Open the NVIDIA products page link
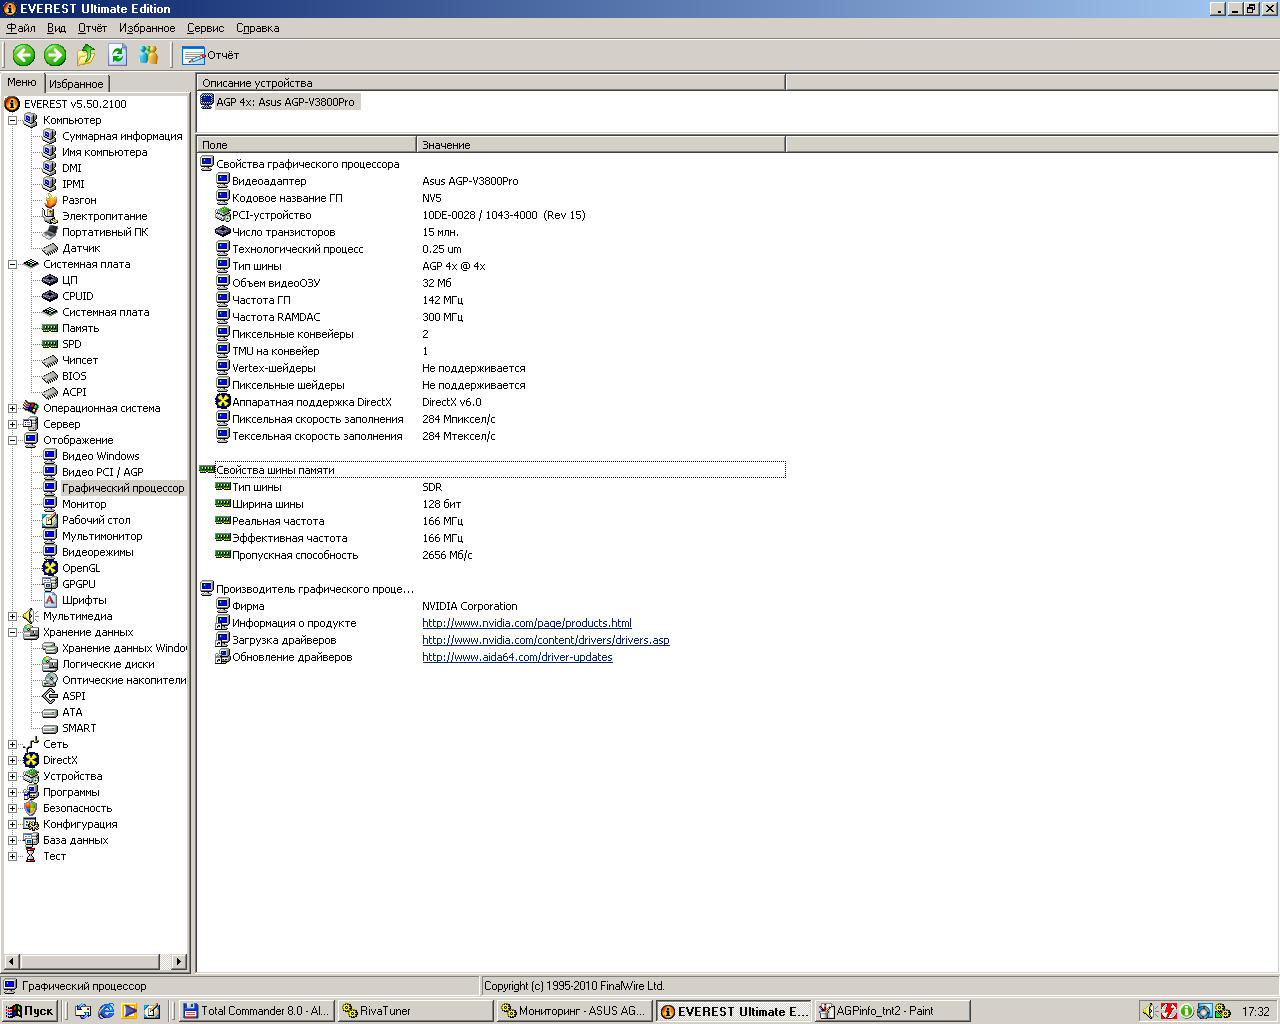The width and height of the screenshot is (1280, 1024). coord(526,623)
